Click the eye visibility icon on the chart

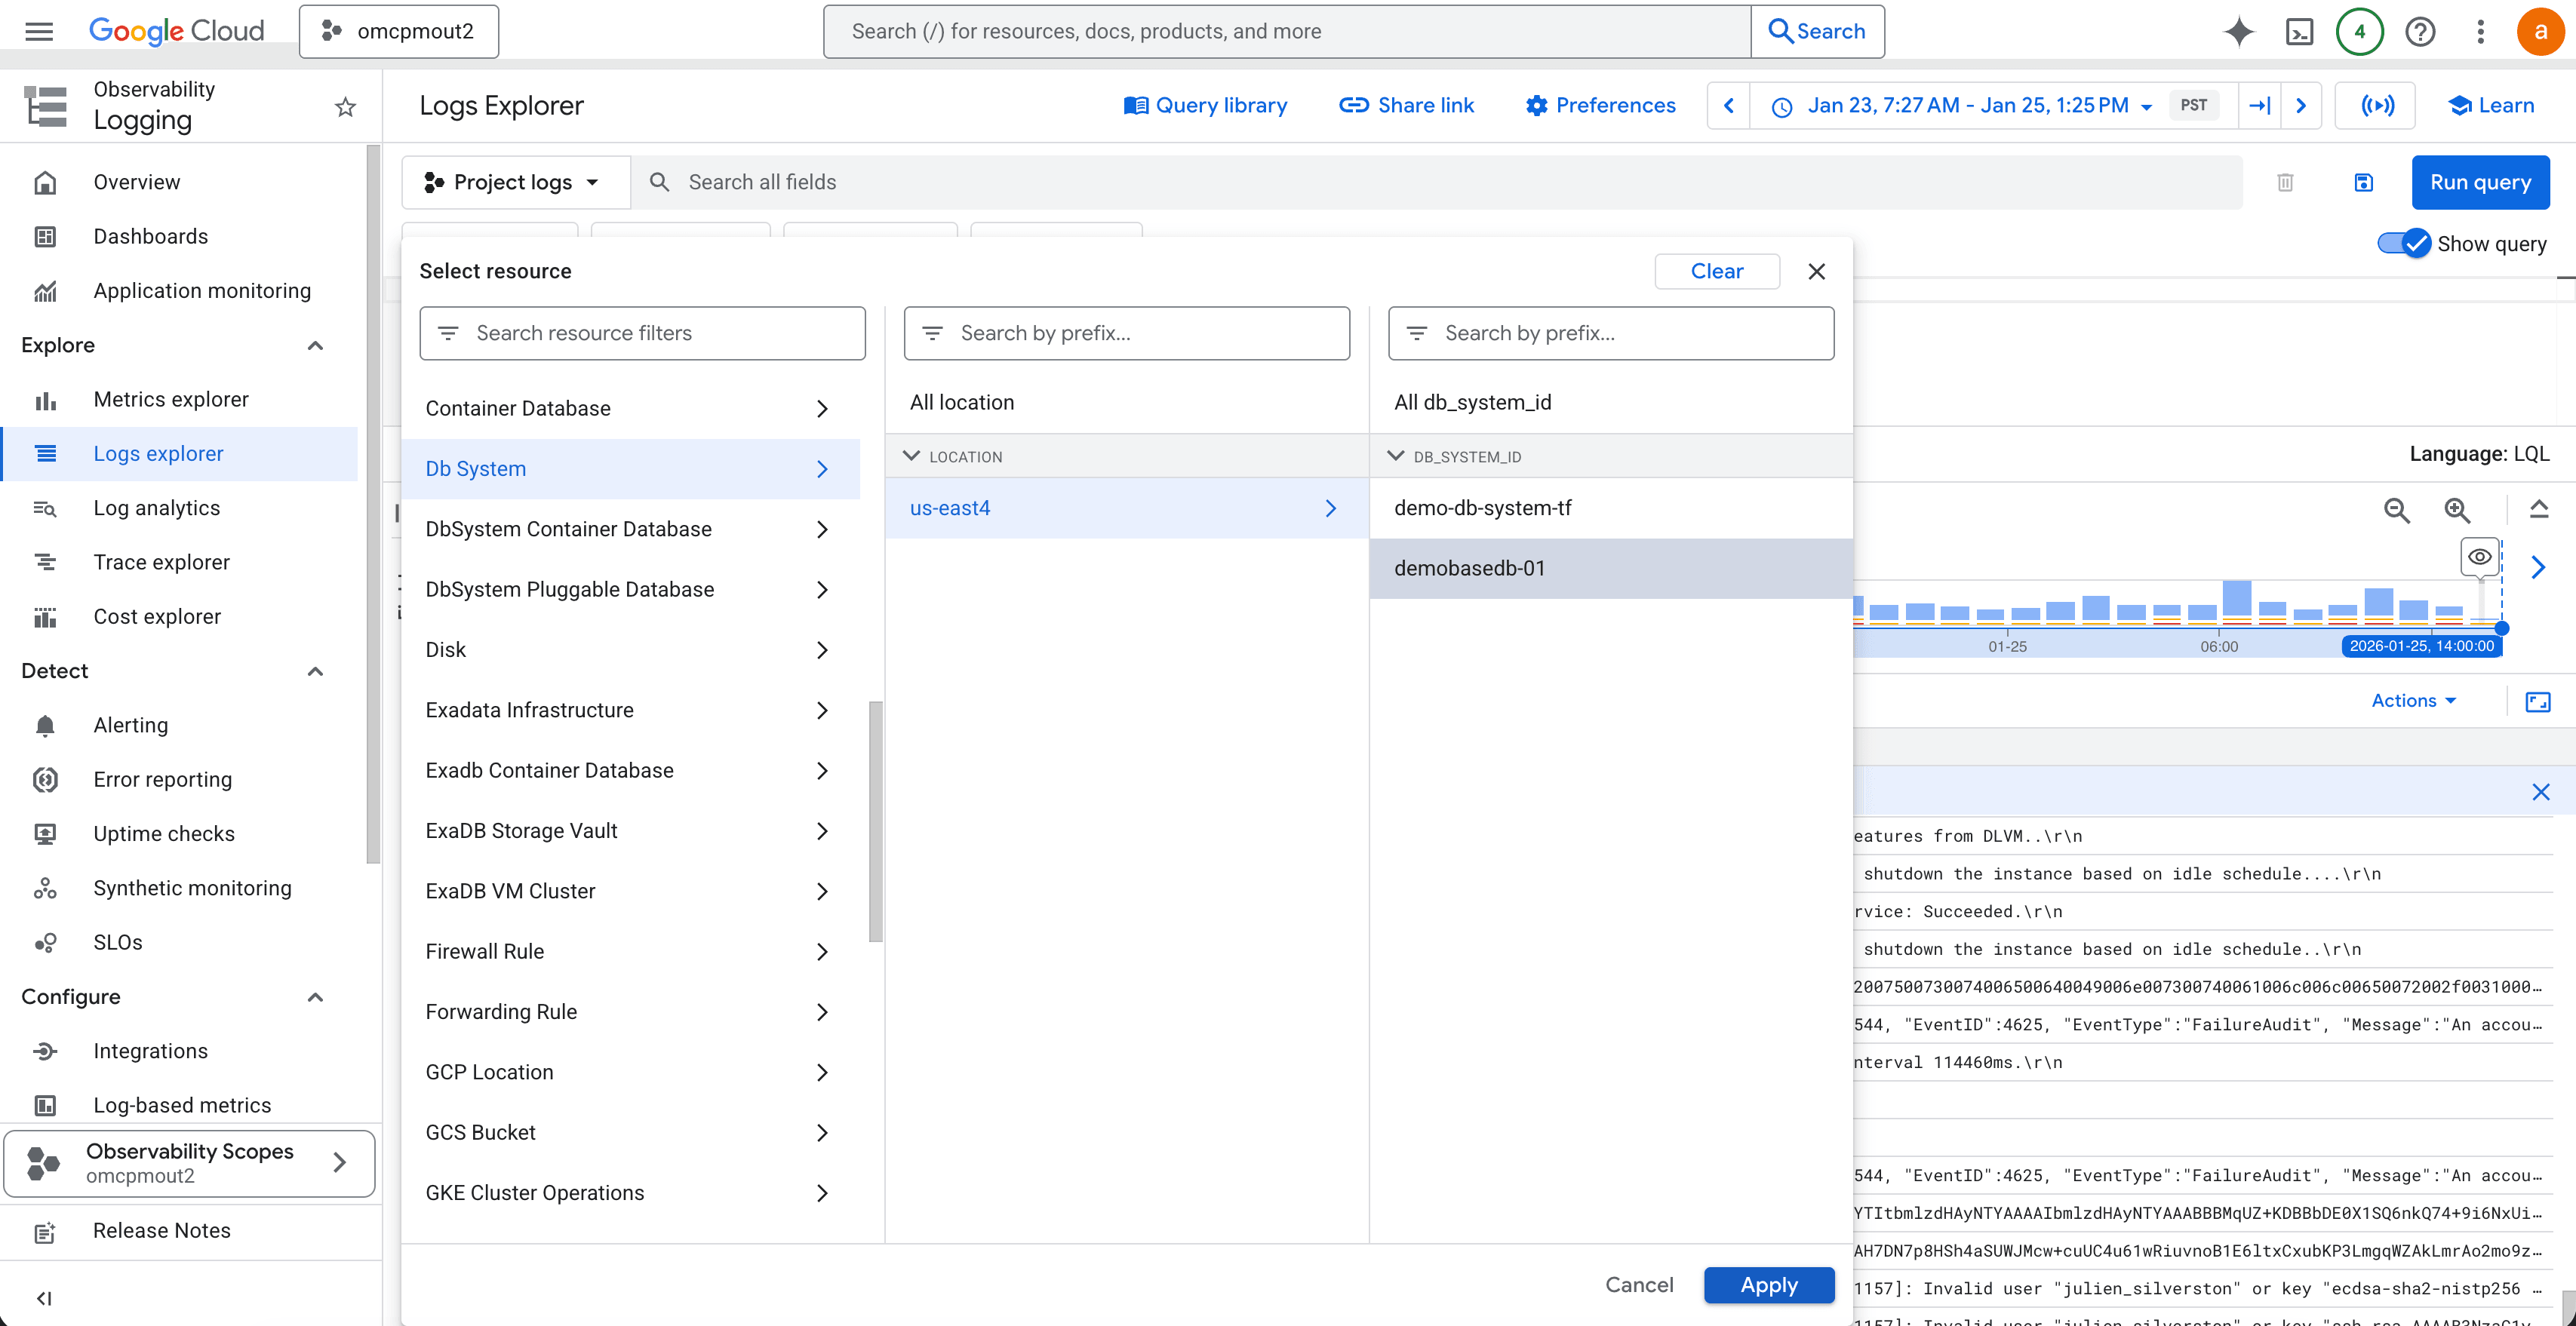click(x=2479, y=557)
